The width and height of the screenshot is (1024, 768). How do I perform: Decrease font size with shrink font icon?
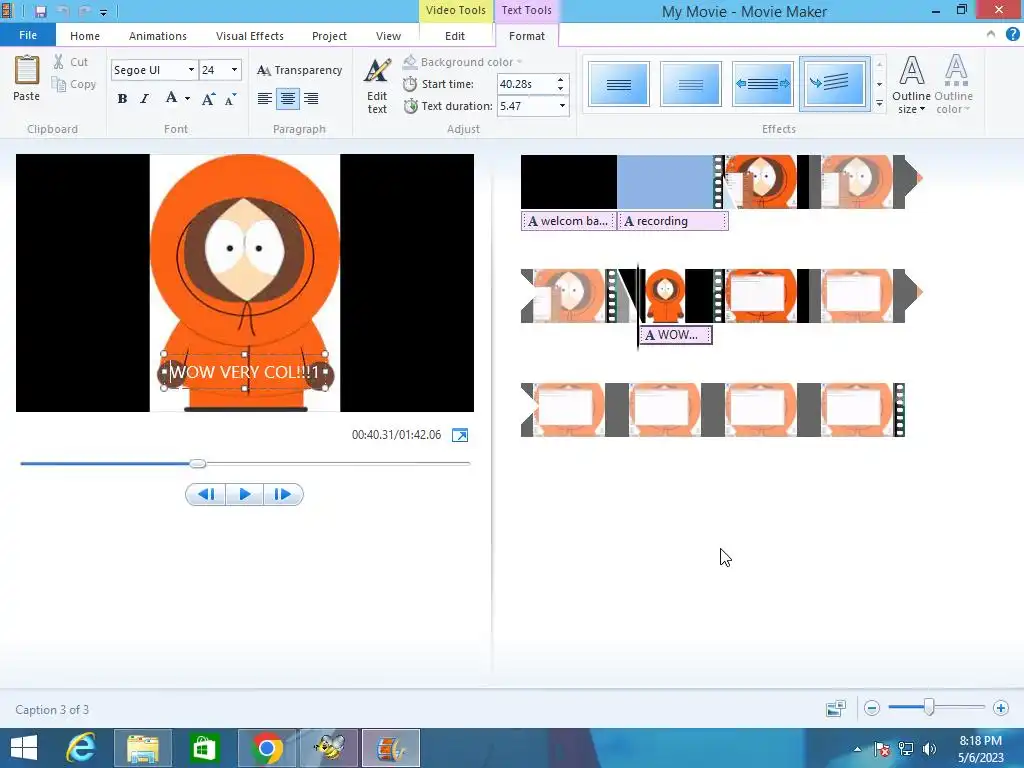(x=231, y=99)
